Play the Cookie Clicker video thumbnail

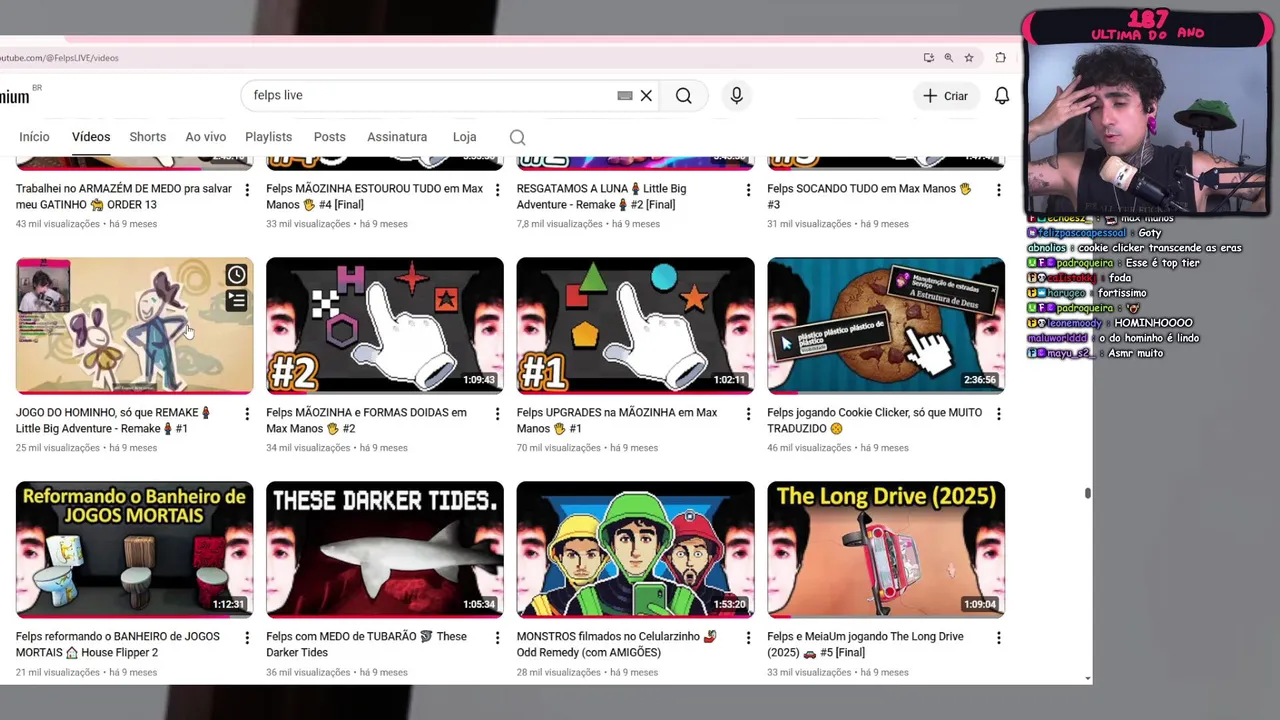[886, 325]
